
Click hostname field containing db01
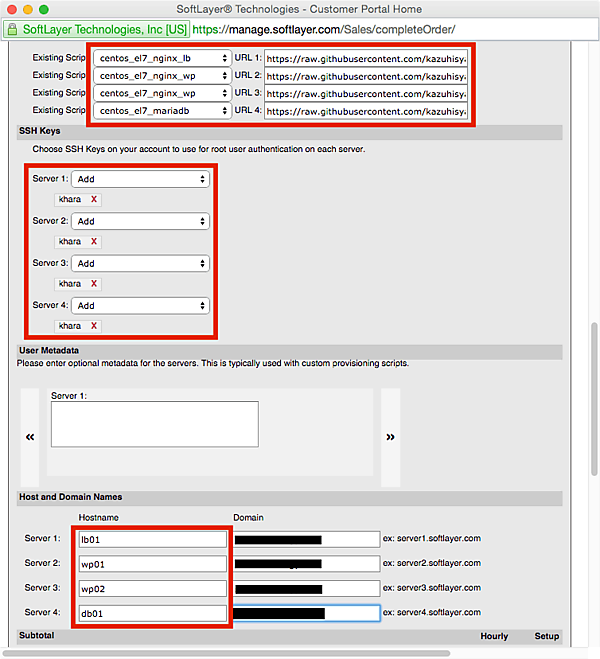[x=153, y=614]
